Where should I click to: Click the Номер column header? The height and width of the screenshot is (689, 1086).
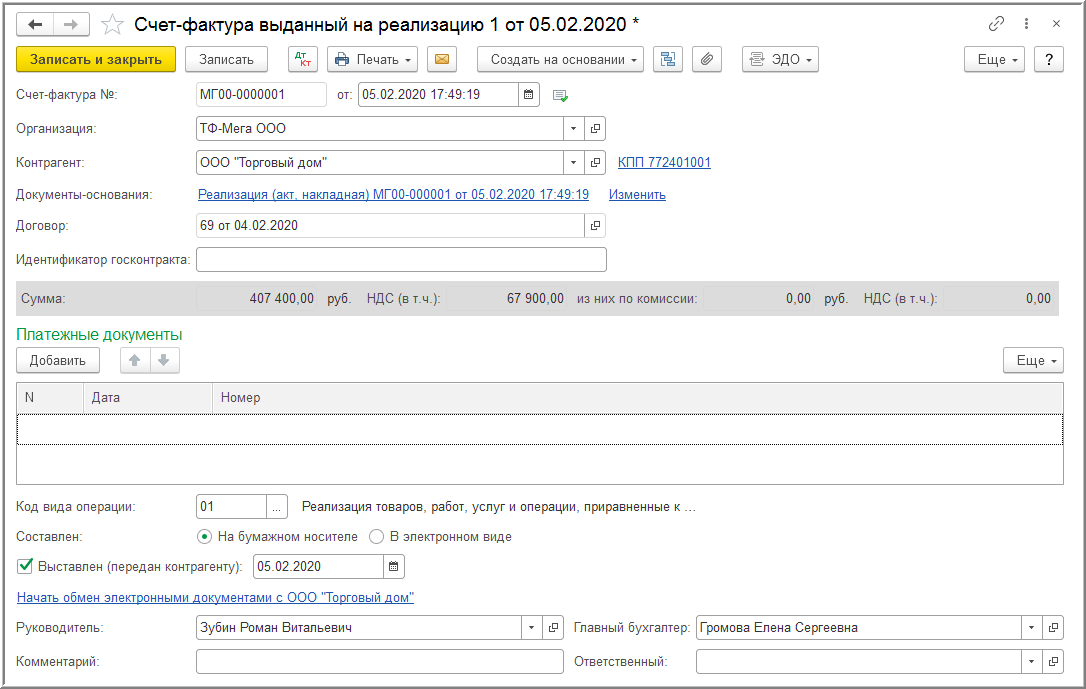pyautogui.click(x=637, y=397)
